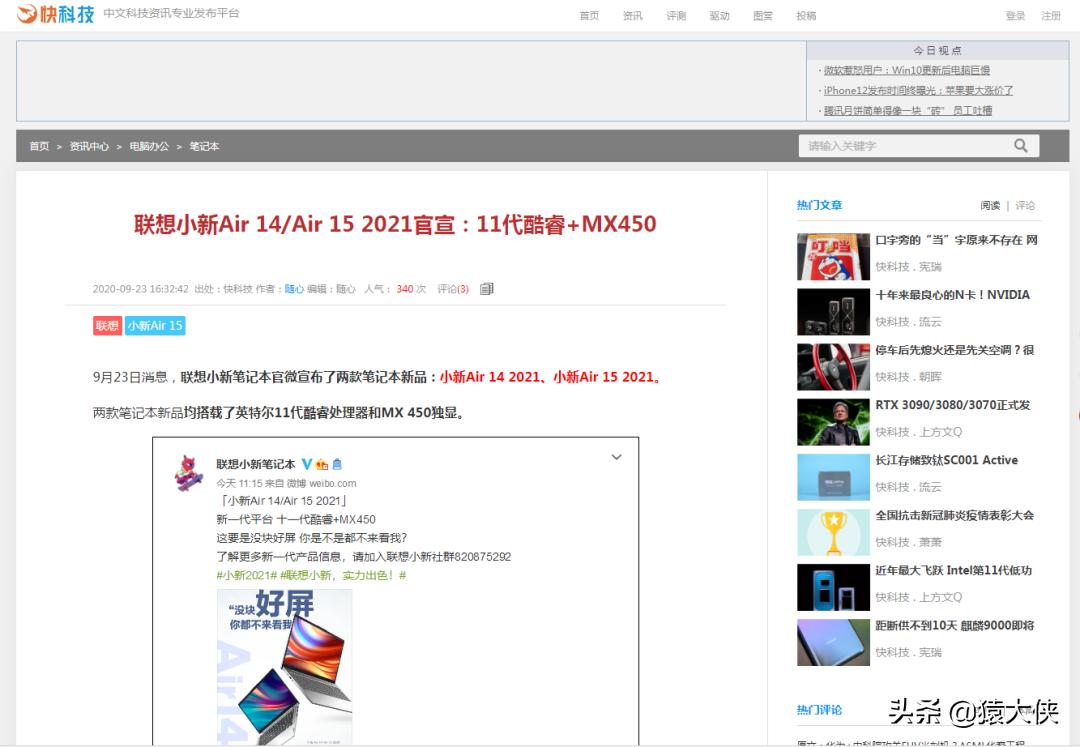
Task: Click the 登录 link
Action: pos(1015,16)
